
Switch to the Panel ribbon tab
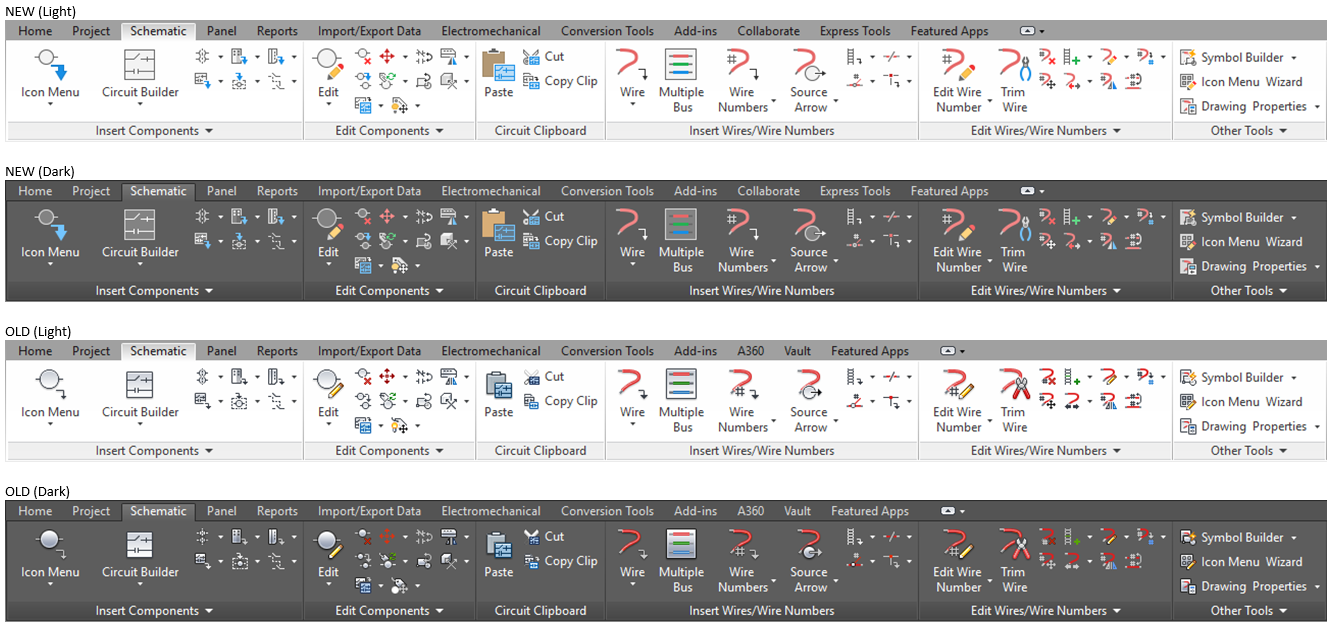coord(221,30)
